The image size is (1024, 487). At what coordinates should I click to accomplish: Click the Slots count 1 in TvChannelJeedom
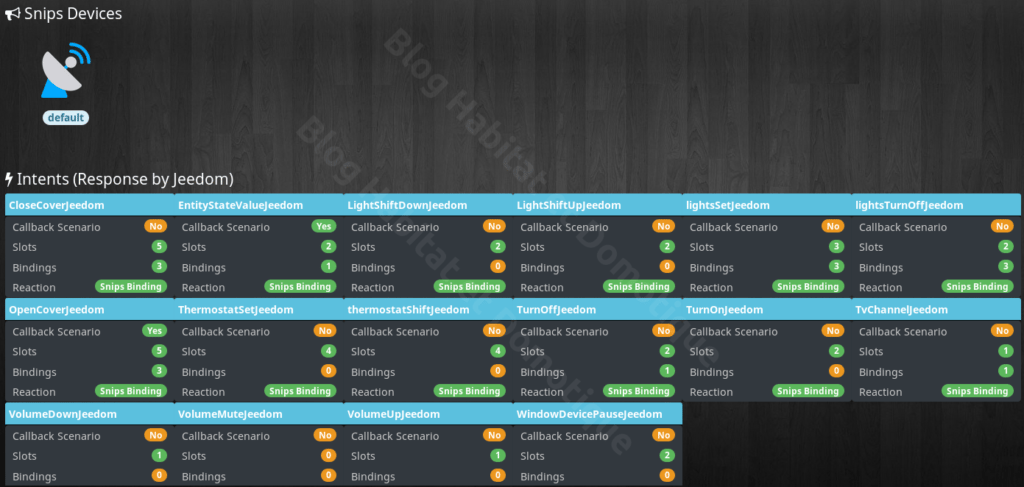tap(1006, 351)
